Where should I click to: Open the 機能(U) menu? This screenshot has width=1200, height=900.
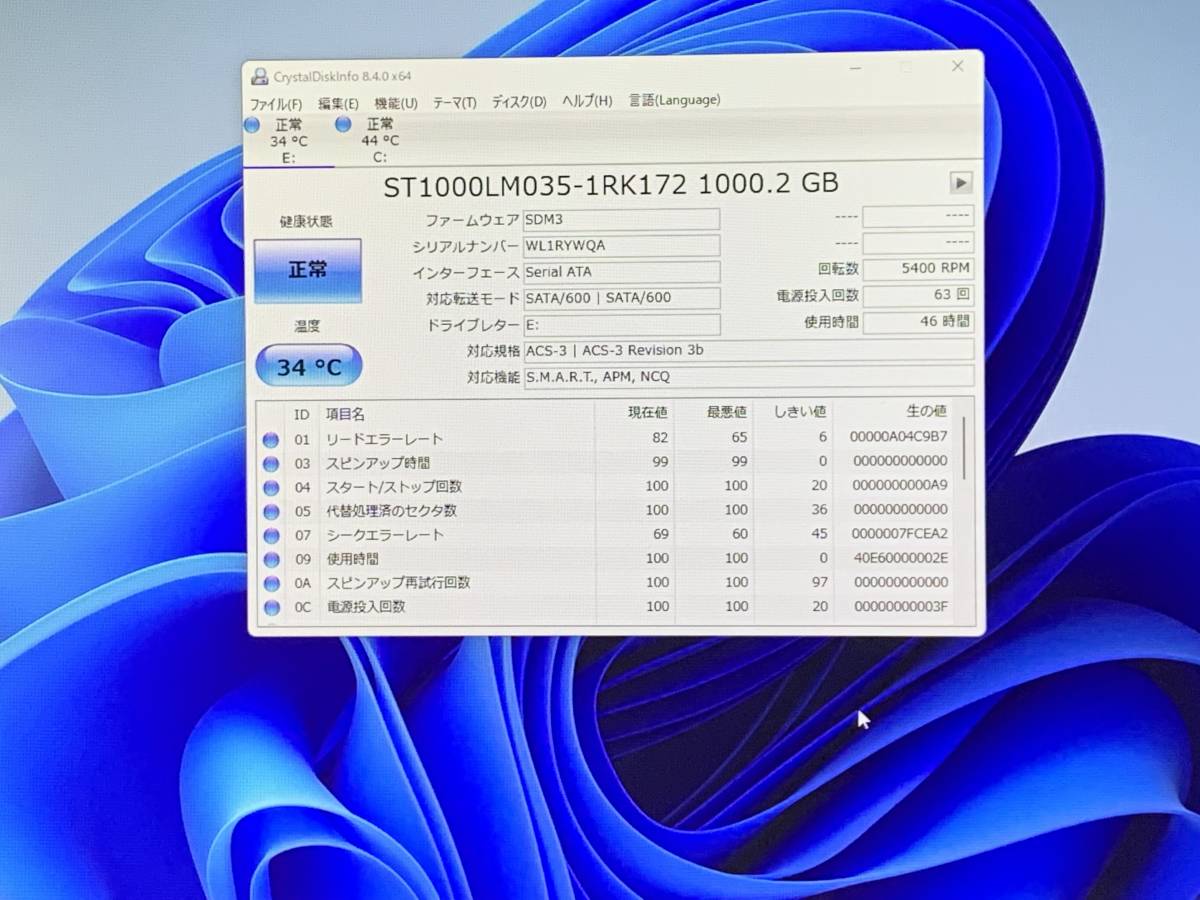click(396, 102)
